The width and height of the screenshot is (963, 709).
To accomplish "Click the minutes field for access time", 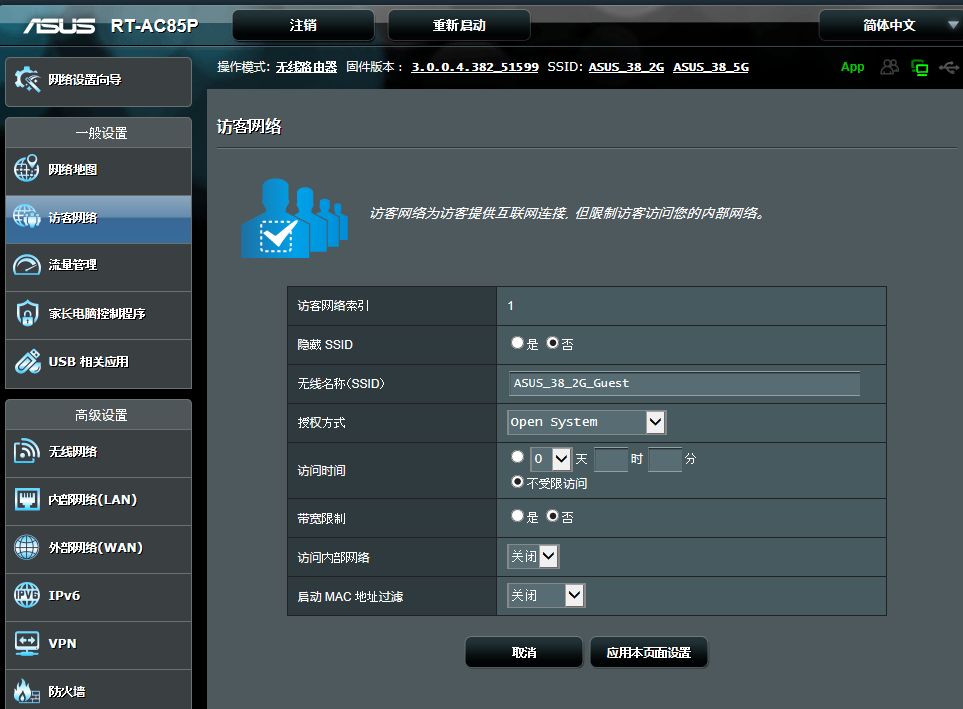I will (x=665, y=459).
